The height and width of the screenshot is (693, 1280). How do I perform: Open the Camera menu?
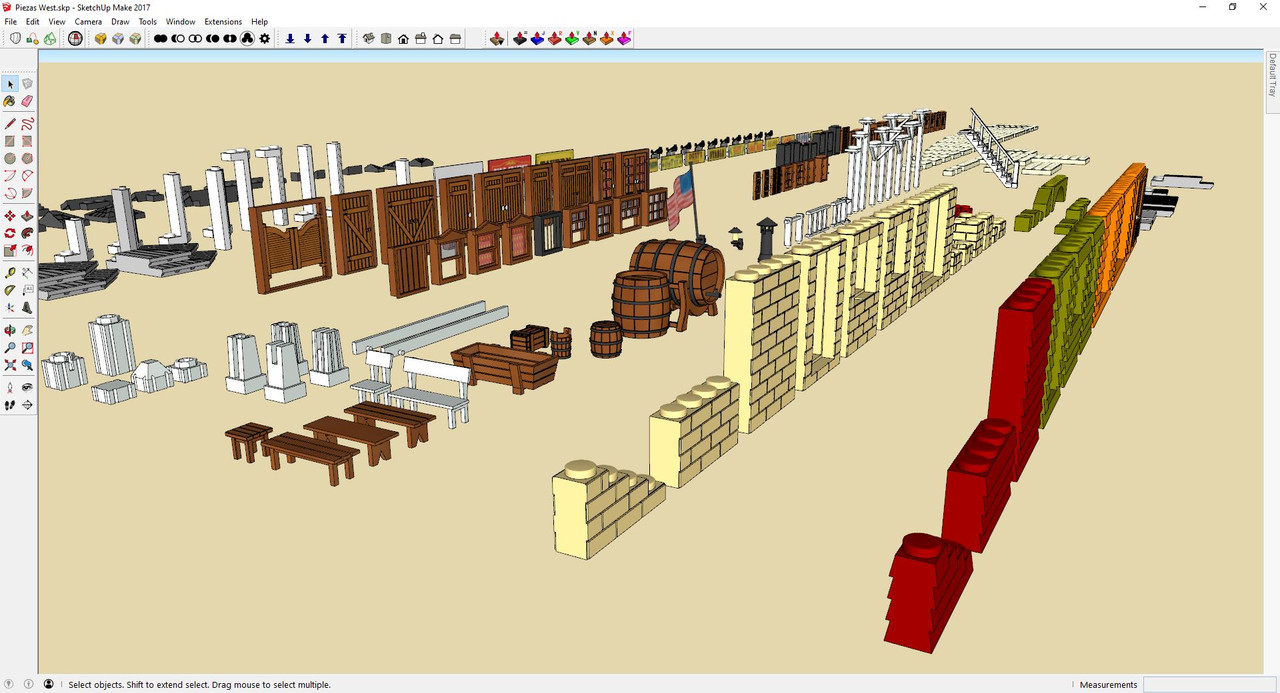coord(88,21)
